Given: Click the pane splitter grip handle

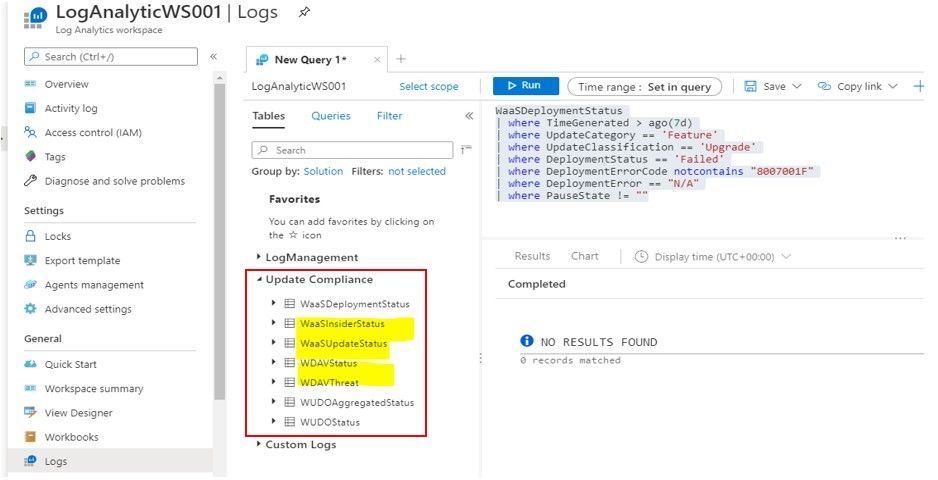Looking at the screenshot, I should (480, 358).
